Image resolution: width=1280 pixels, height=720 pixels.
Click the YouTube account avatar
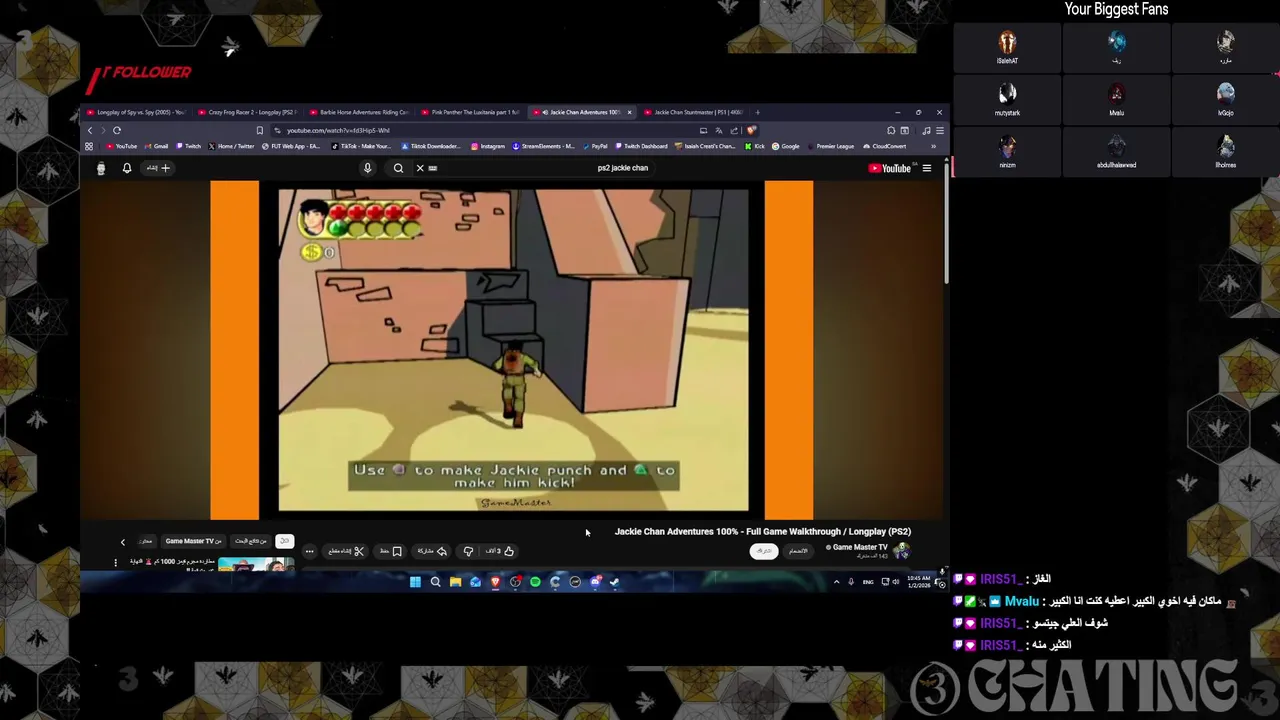pyautogui.click(x=100, y=168)
